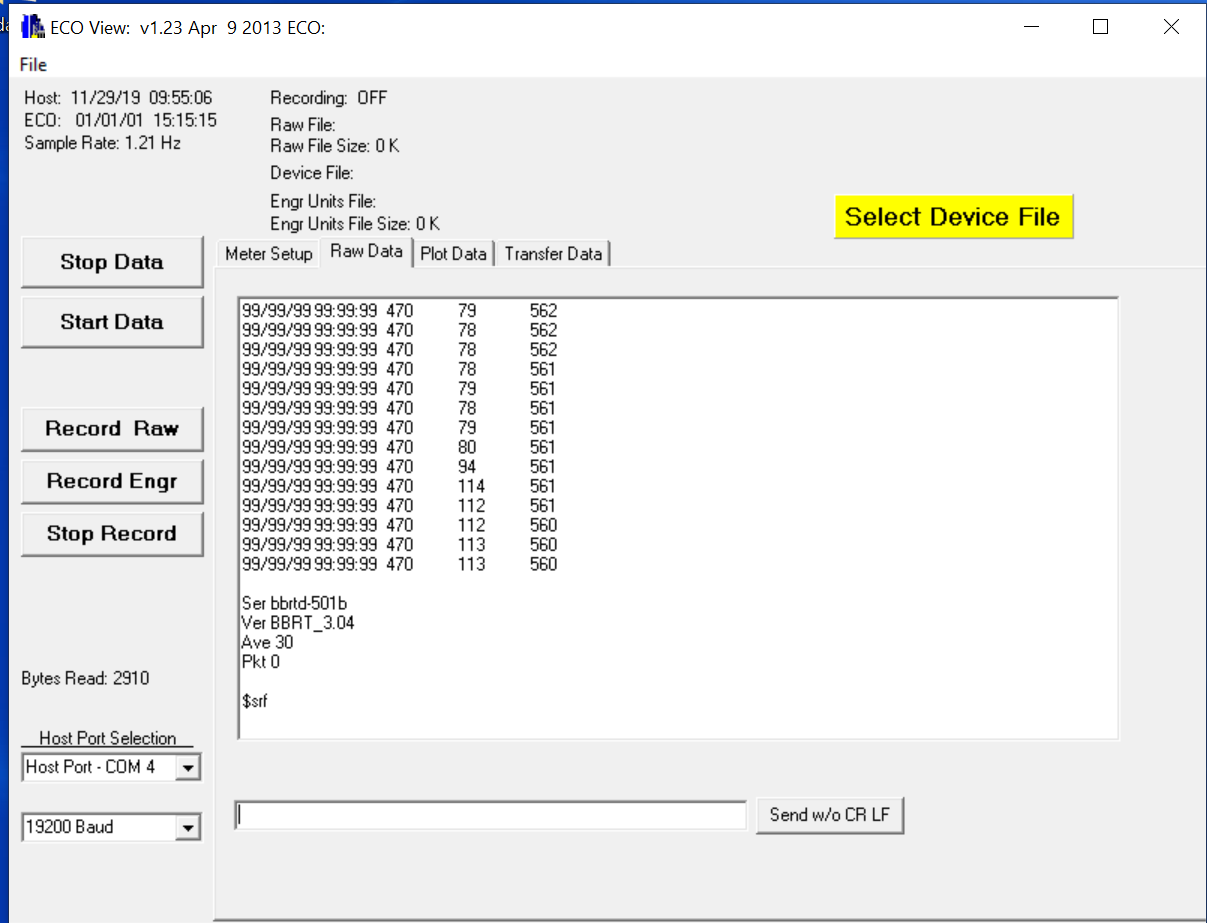Click the $srf line in output
This screenshot has width=1207, height=923.
(255, 701)
